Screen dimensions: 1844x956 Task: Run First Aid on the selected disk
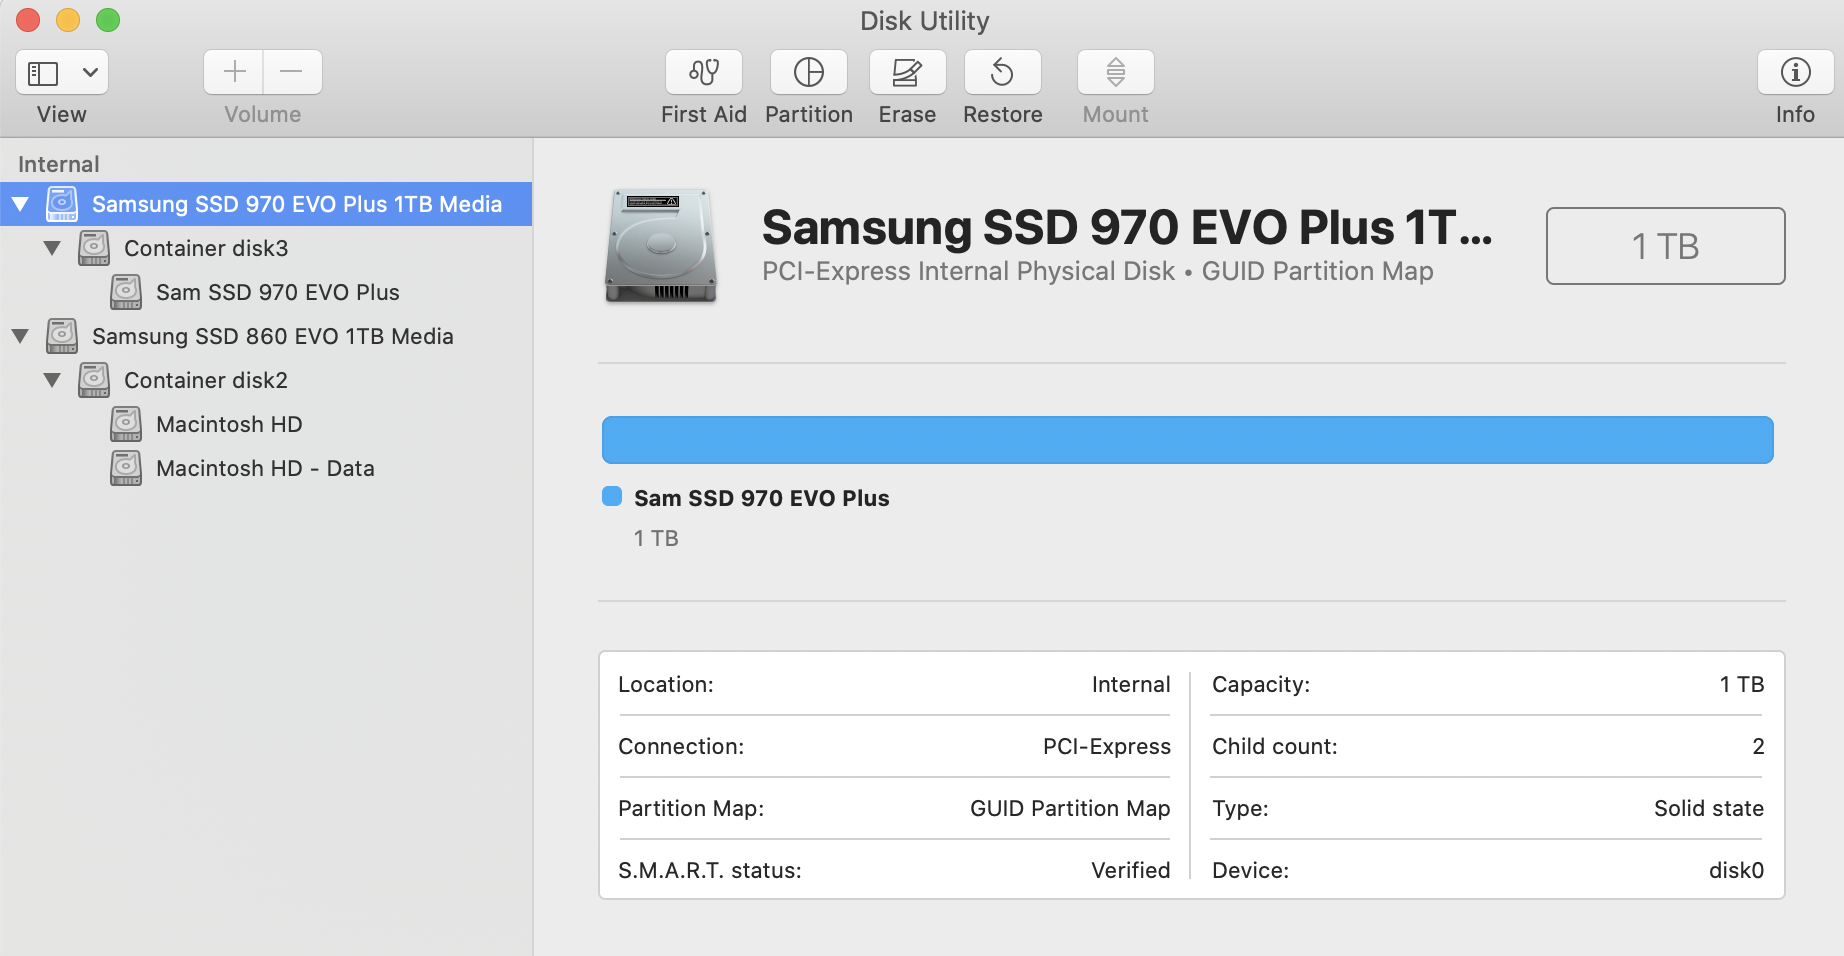[x=704, y=72]
